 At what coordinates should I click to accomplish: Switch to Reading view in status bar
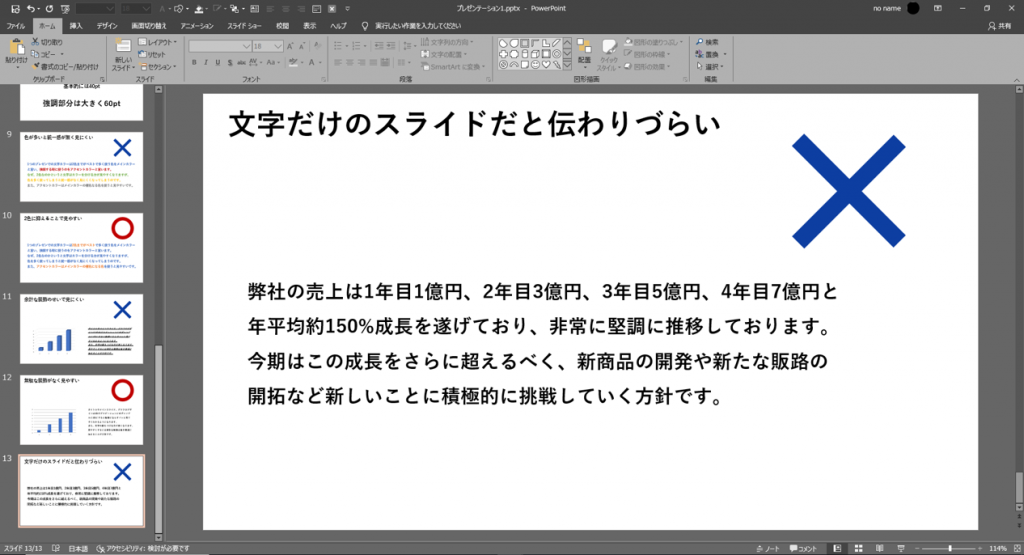(x=880, y=548)
